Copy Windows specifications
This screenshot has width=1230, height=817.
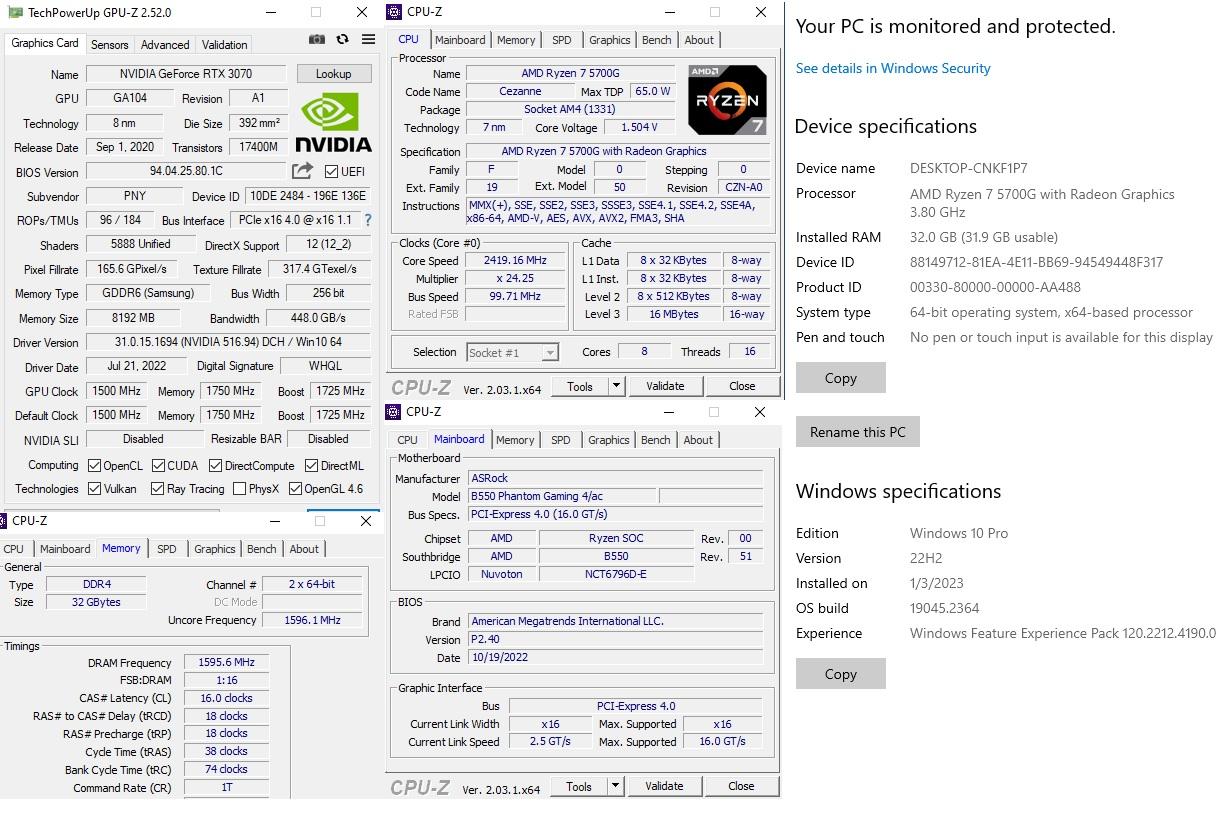841,674
